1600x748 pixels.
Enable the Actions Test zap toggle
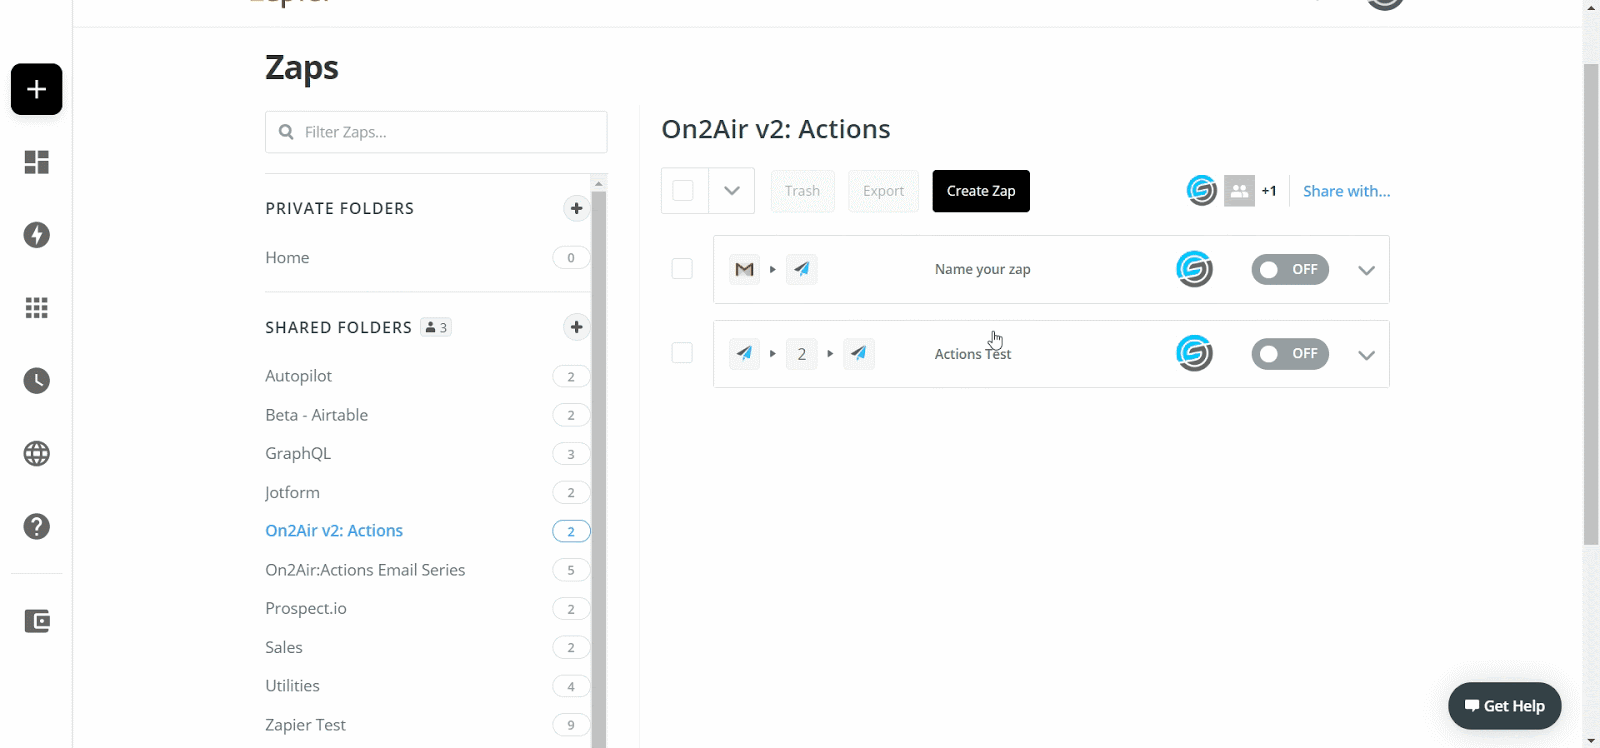[1289, 354]
